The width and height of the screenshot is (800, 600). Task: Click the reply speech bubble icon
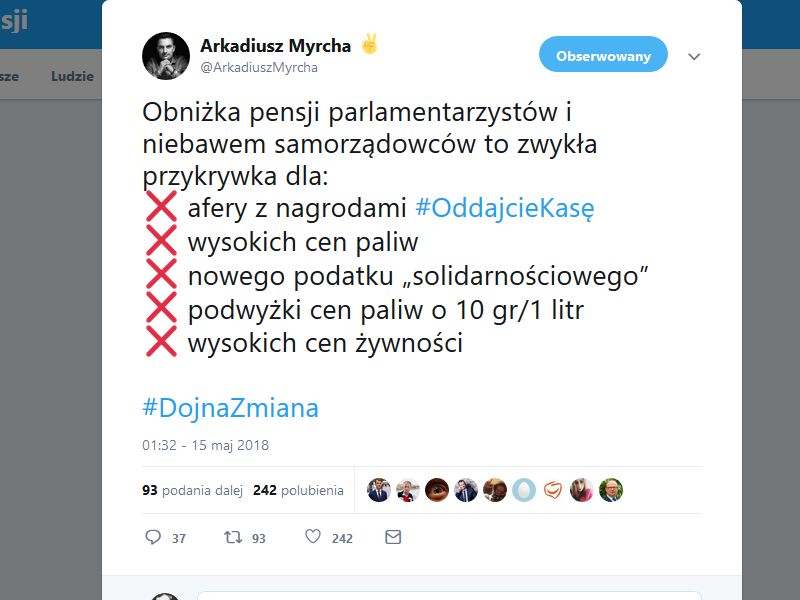tap(153, 537)
